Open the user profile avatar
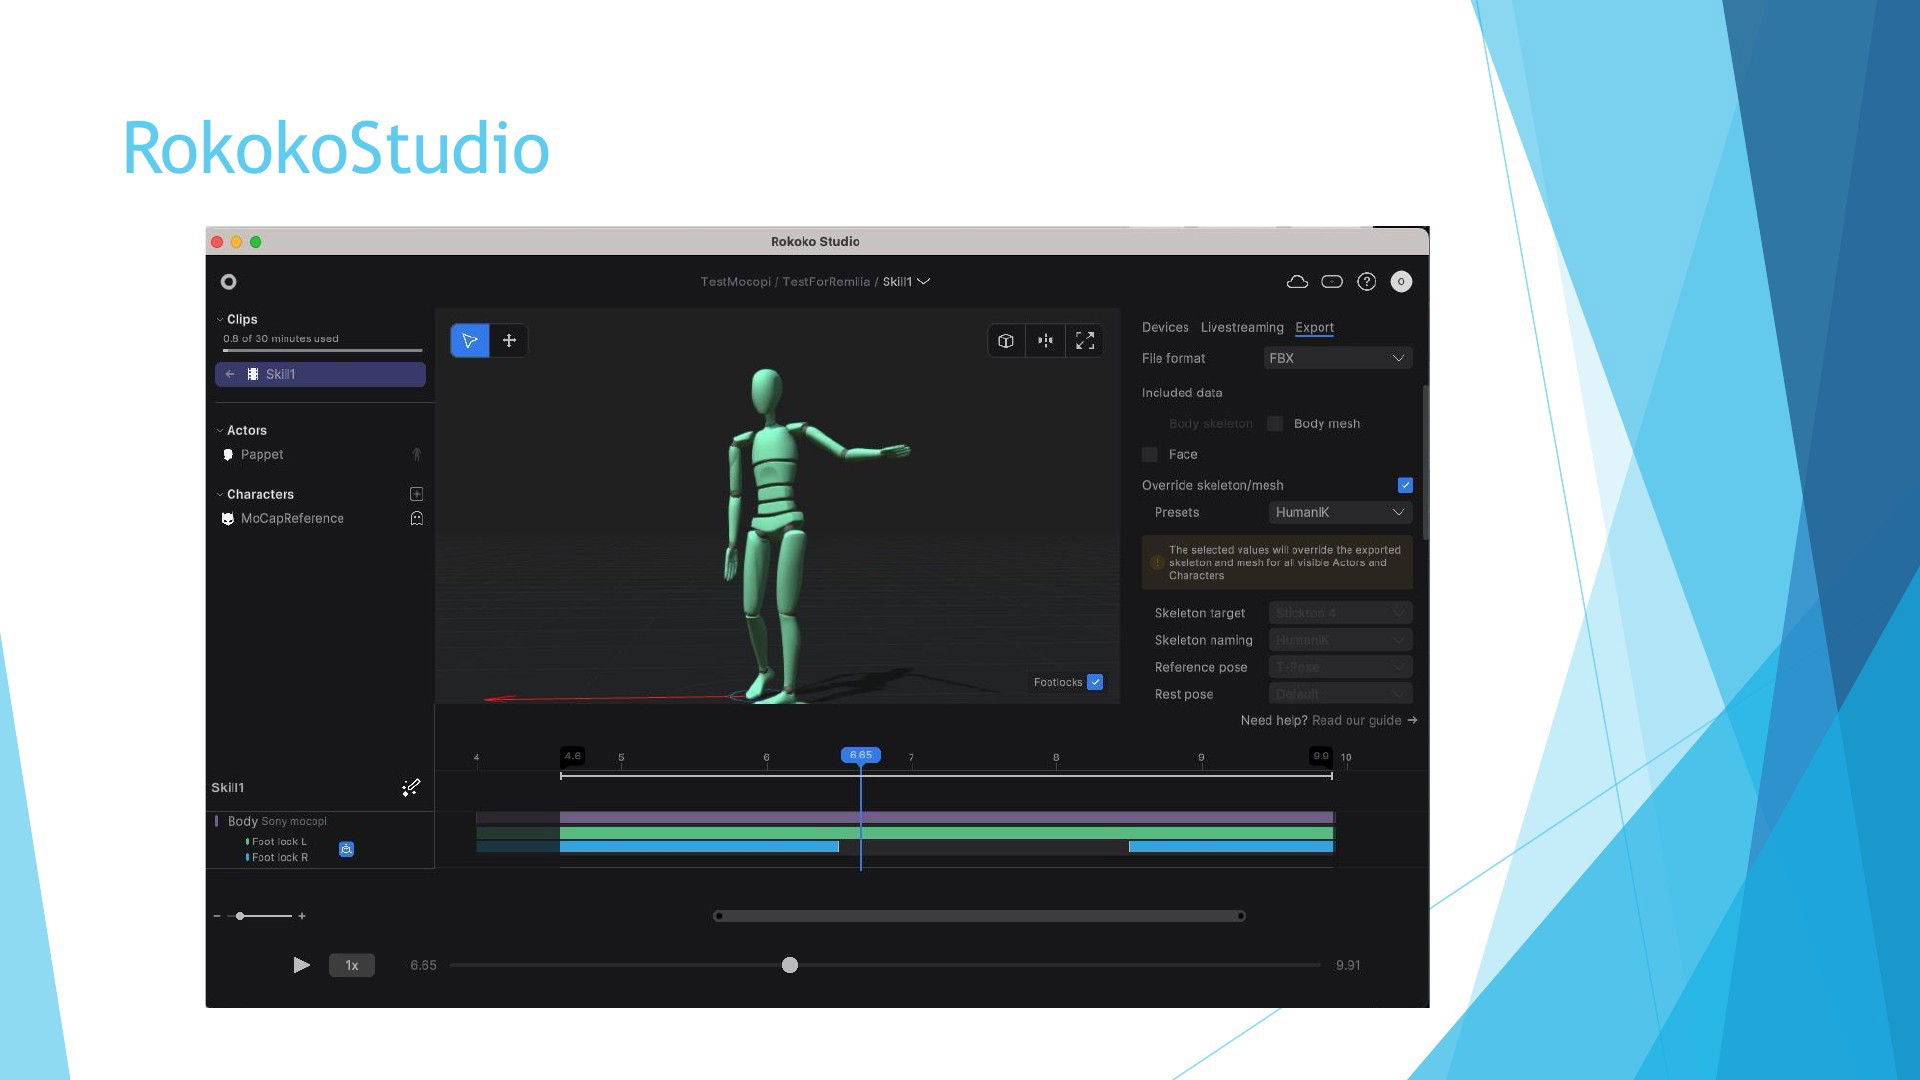Viewport: 1920px width, 1080px height. click(x=1401, y=282)
